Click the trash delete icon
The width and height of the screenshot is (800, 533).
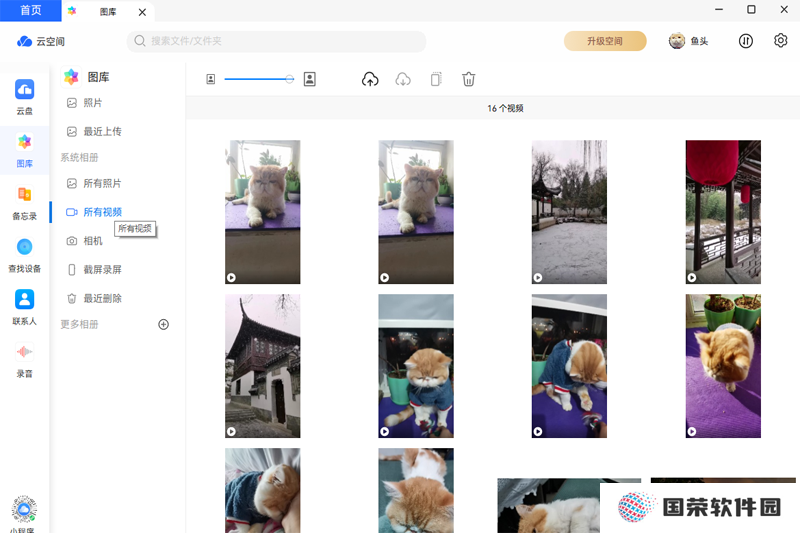click(x=468, y=79)
